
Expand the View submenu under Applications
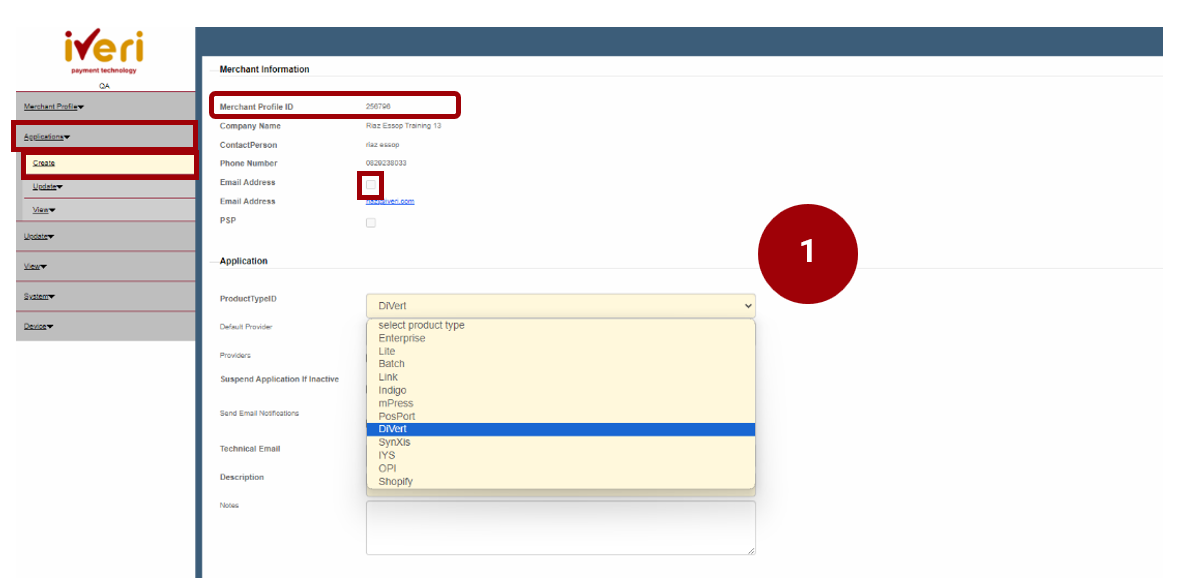pyautogui.click(x=43, y=210)
